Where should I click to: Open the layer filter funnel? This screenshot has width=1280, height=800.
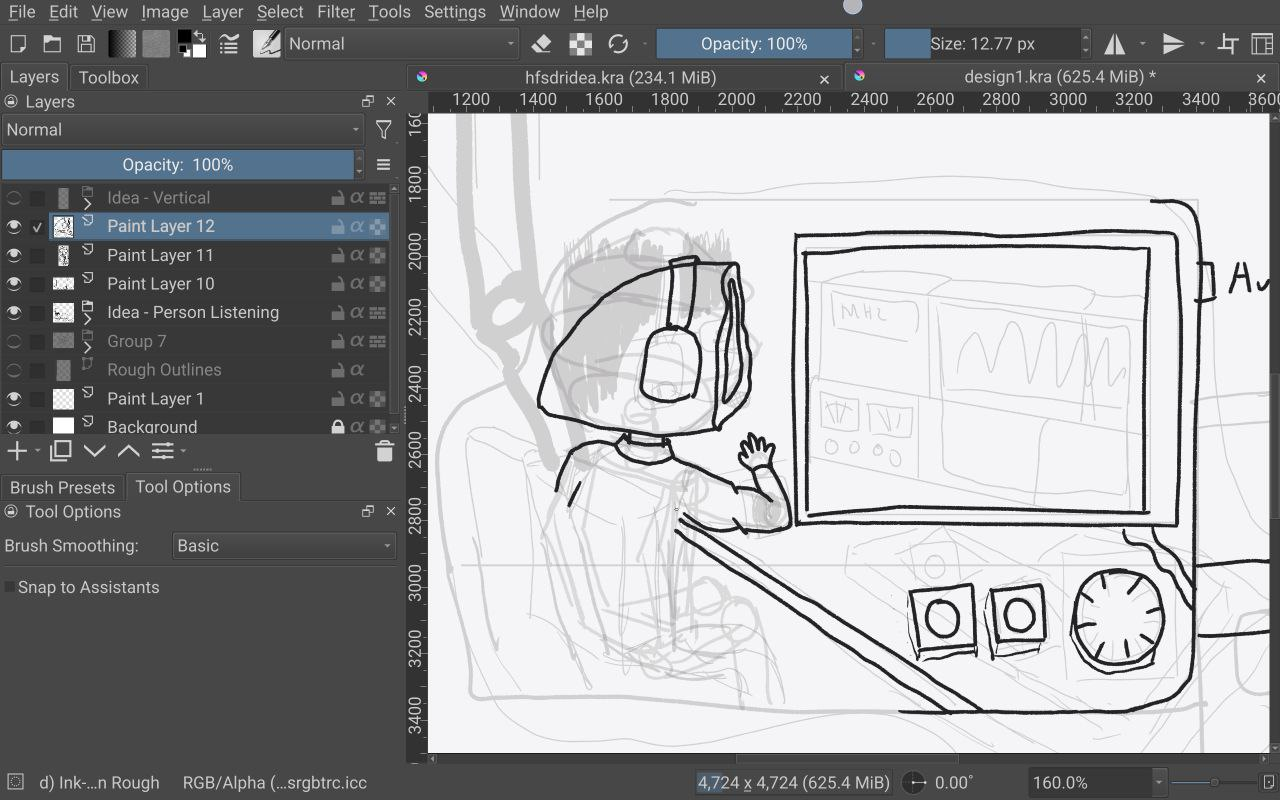[x=383, y=130]
